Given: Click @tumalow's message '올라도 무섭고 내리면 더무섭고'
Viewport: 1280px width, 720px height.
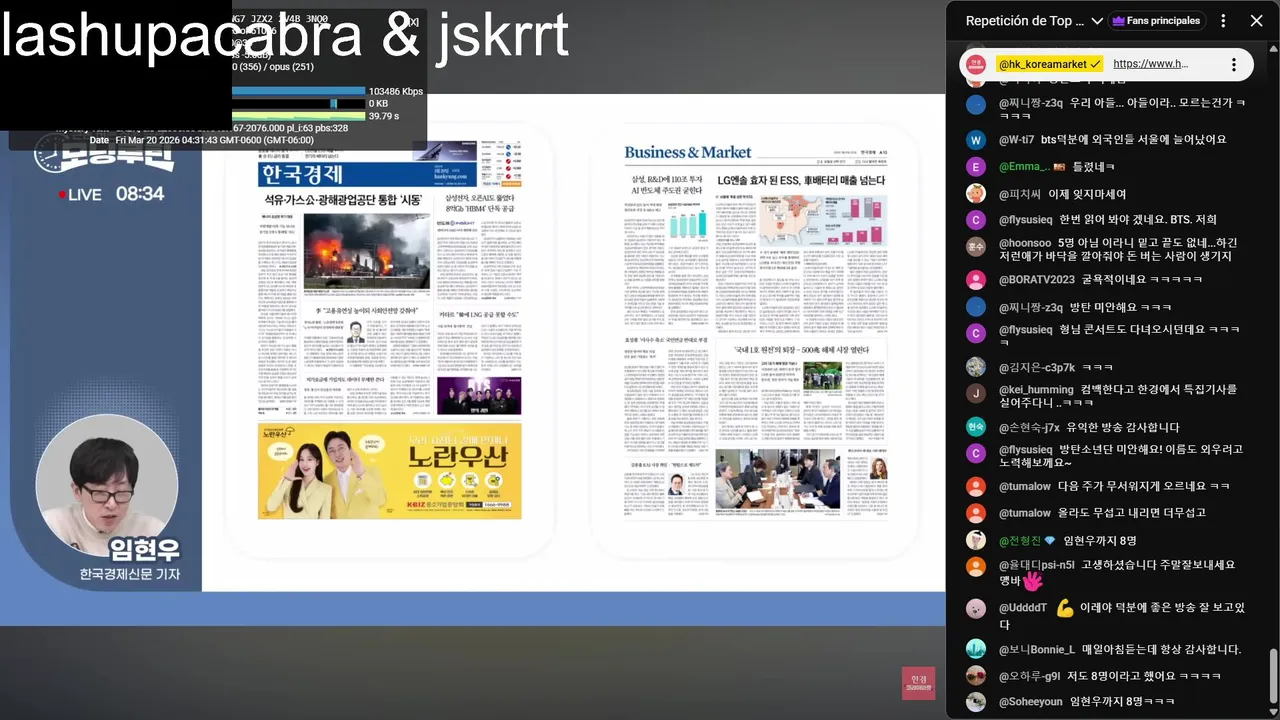Looking at the screenshot, I should [1132, 513].
